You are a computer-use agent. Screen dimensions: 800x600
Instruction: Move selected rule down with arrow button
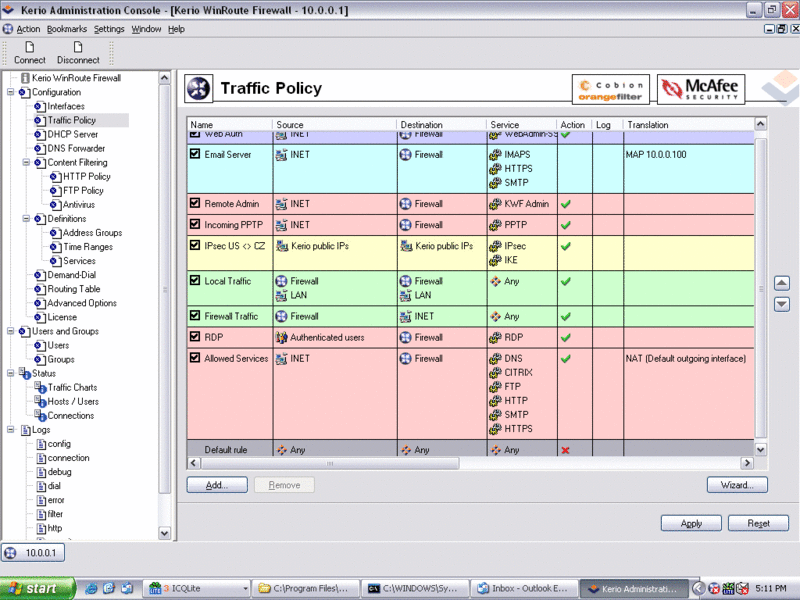(x=782, y=305)
